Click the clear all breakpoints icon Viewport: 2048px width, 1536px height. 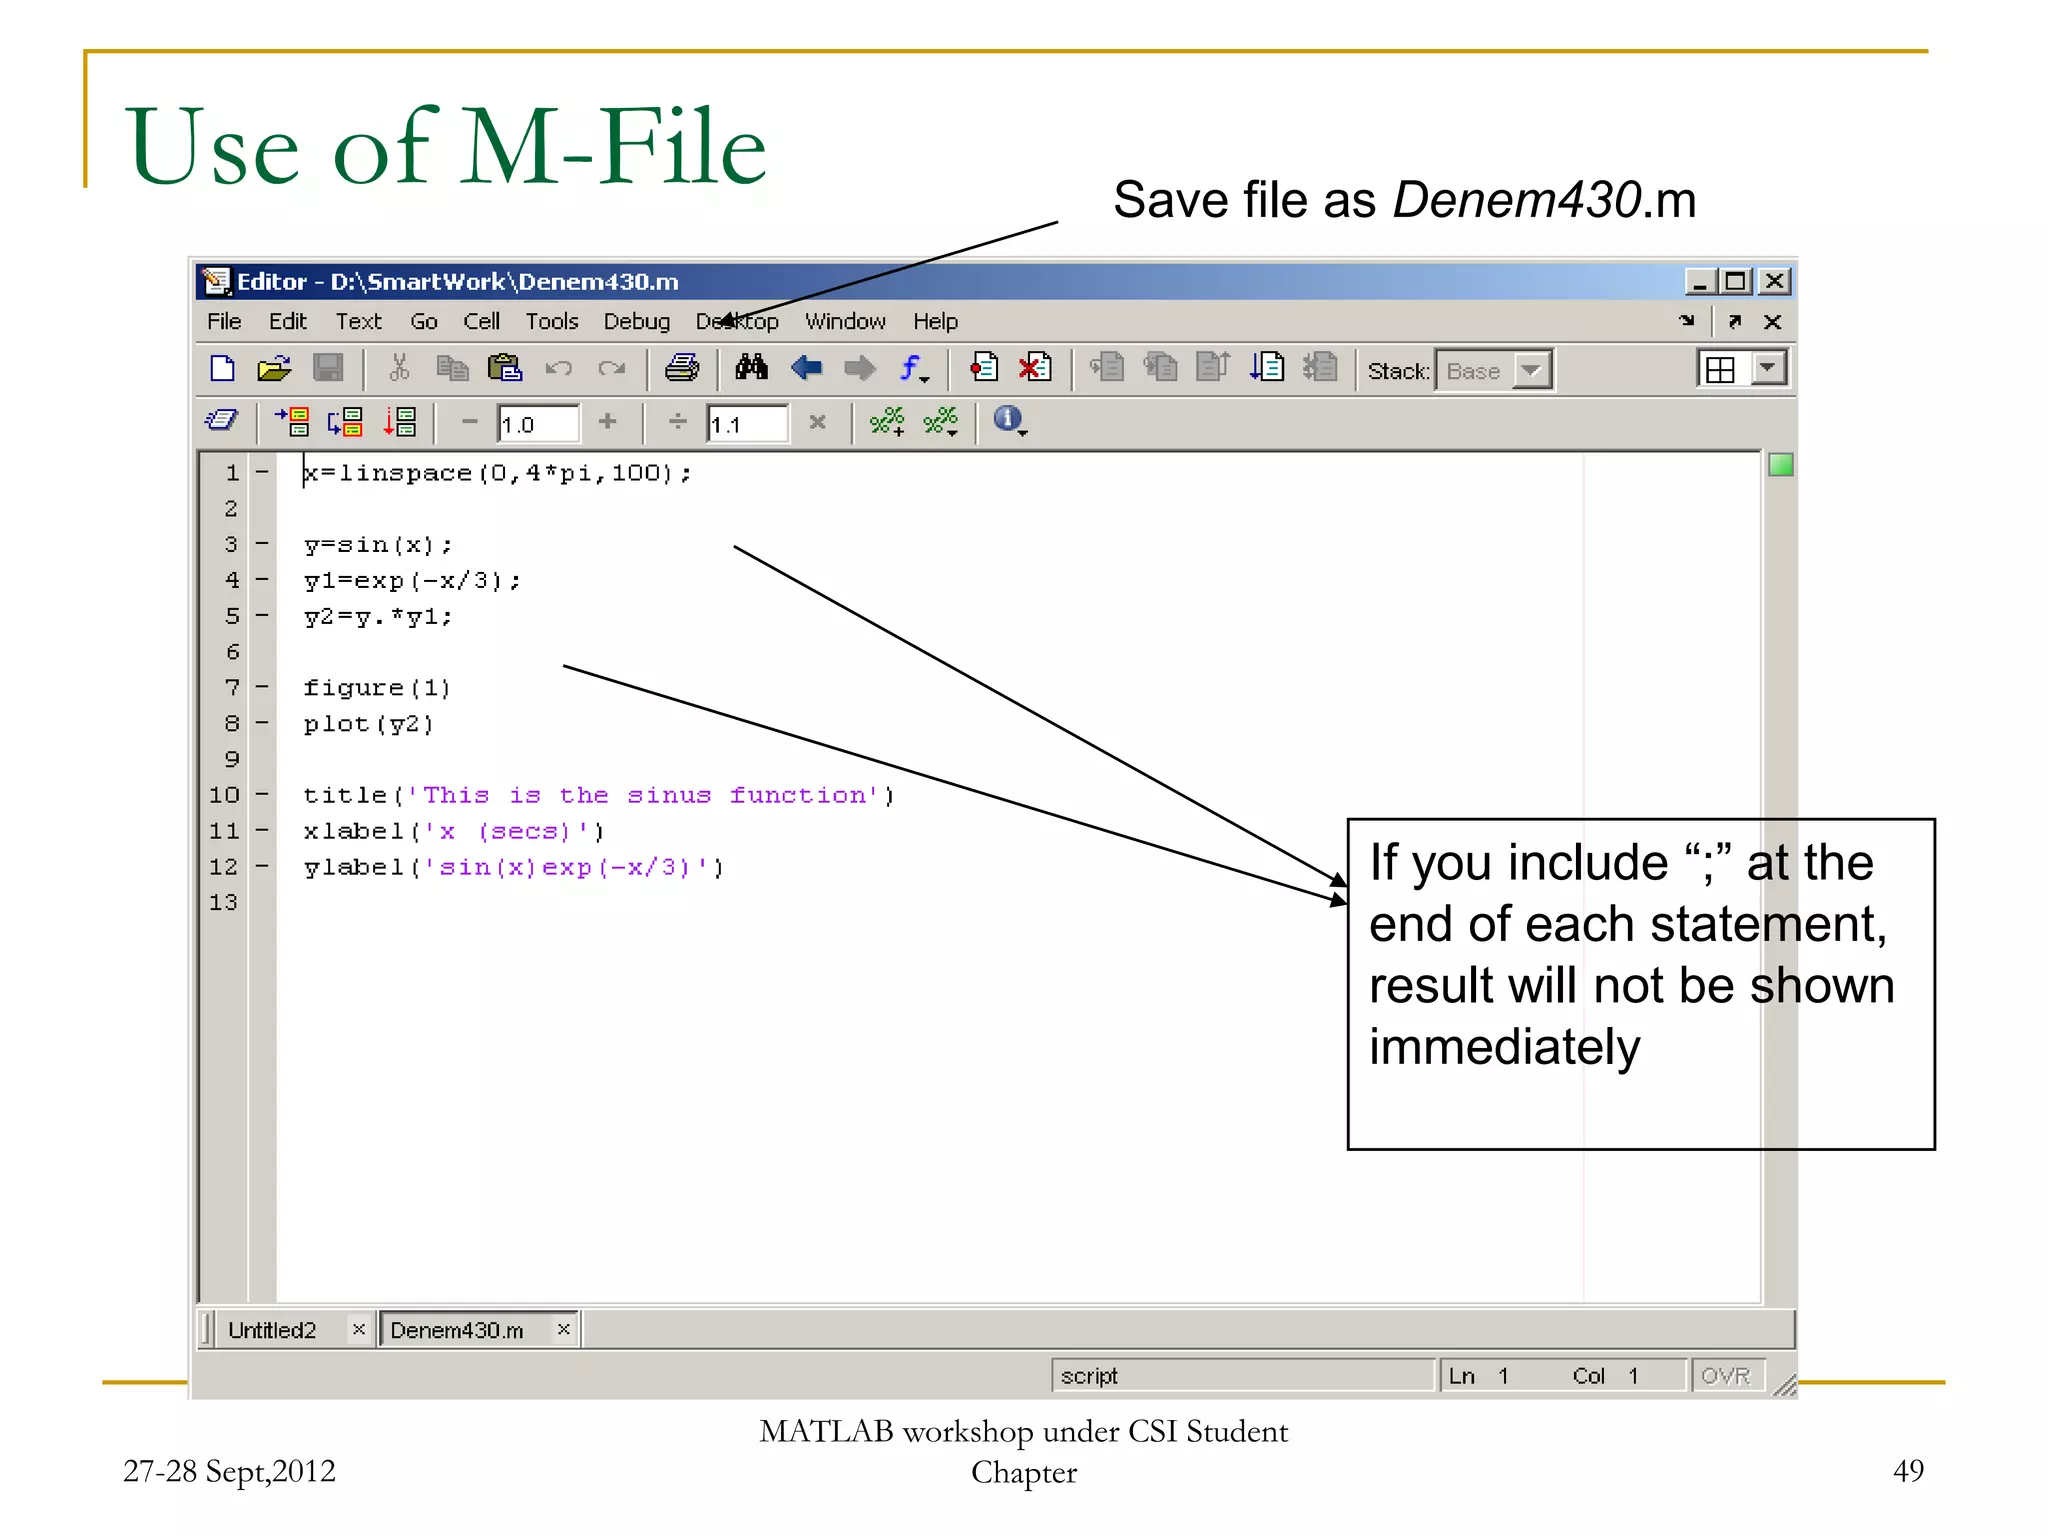click(1035, 368)
